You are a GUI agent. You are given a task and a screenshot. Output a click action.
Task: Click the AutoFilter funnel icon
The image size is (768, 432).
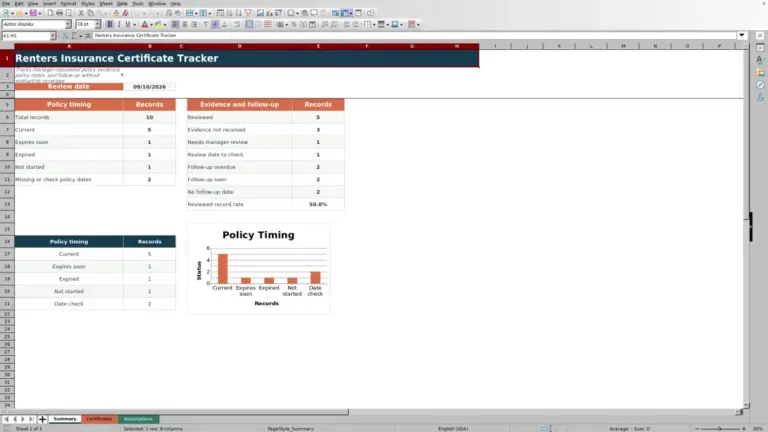pyautogui.click(x=248, y=13)
